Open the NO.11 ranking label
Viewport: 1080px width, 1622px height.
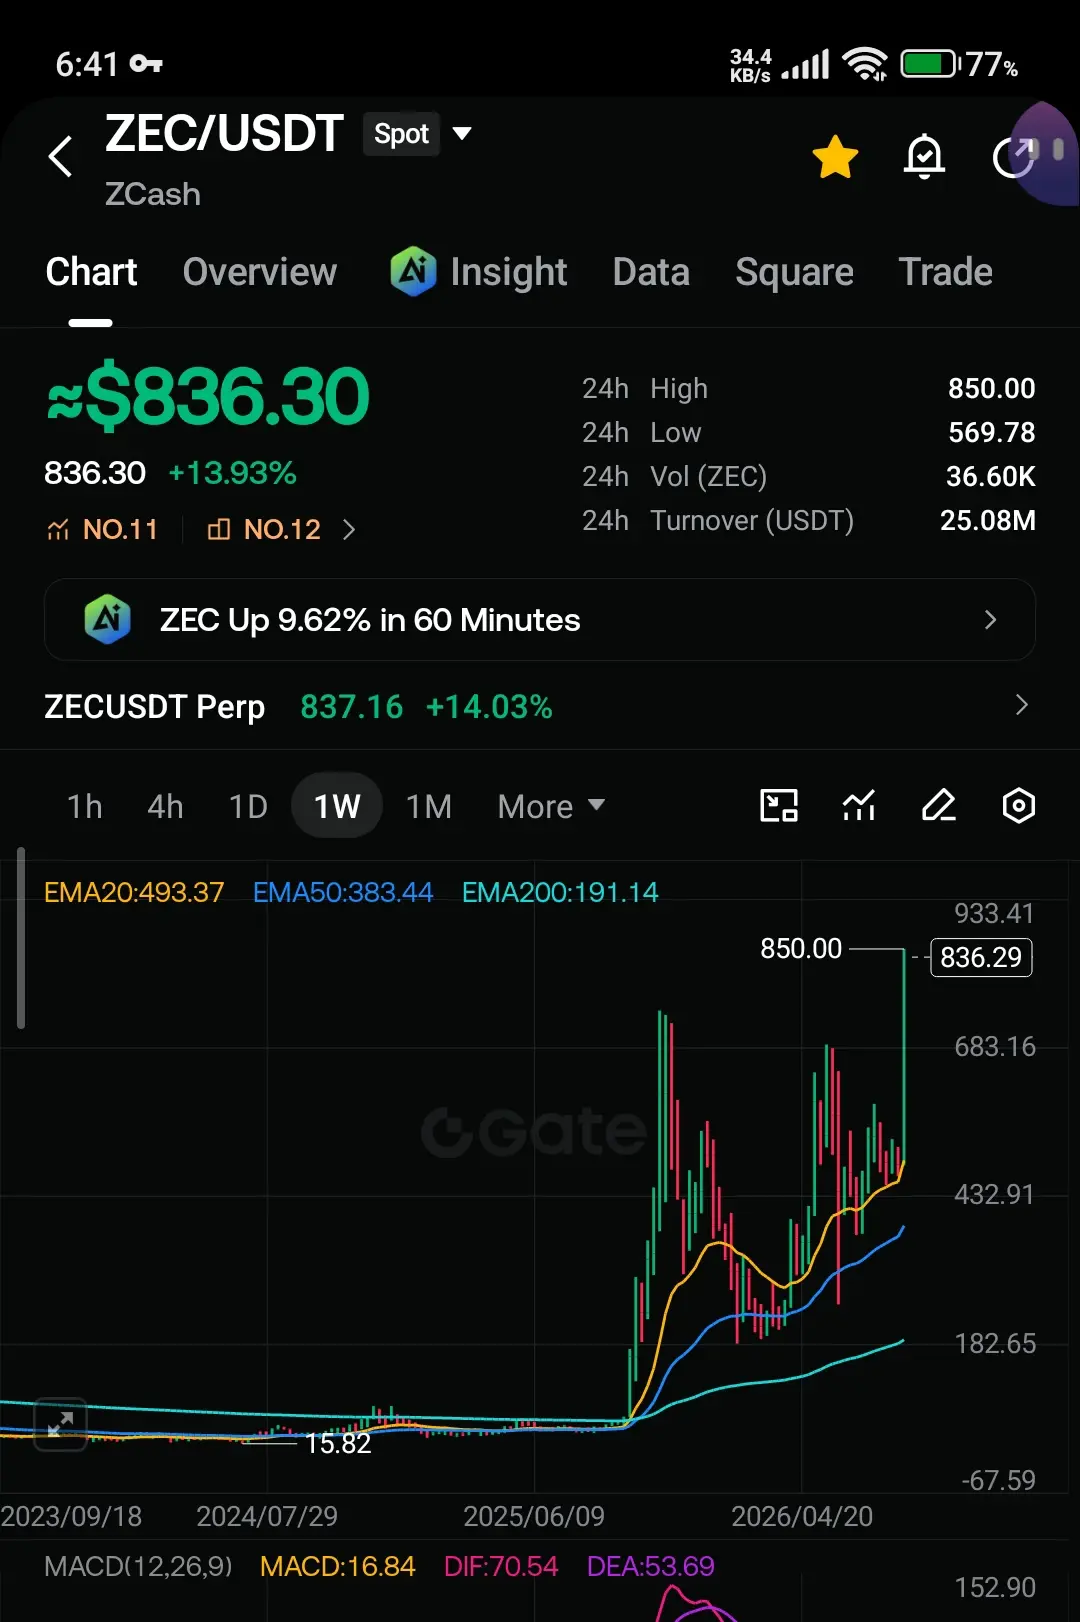pyautogui.click(x=102, y=529)
